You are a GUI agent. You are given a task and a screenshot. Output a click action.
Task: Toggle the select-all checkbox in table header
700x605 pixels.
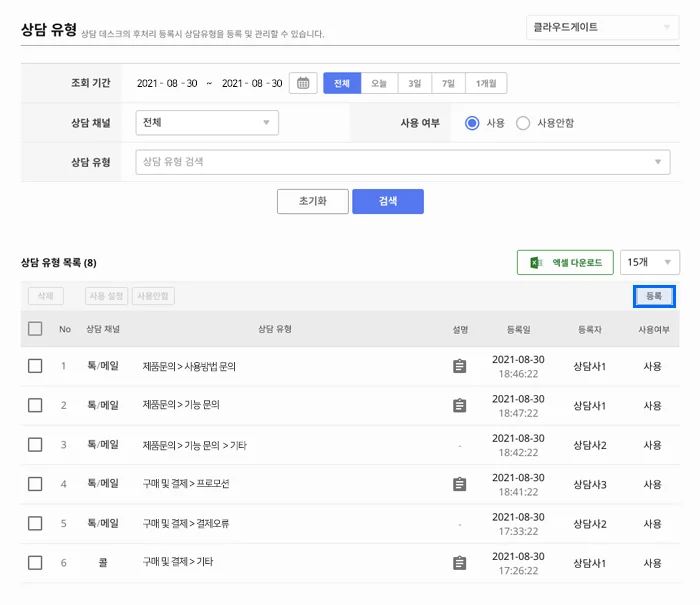coord(35,329)
